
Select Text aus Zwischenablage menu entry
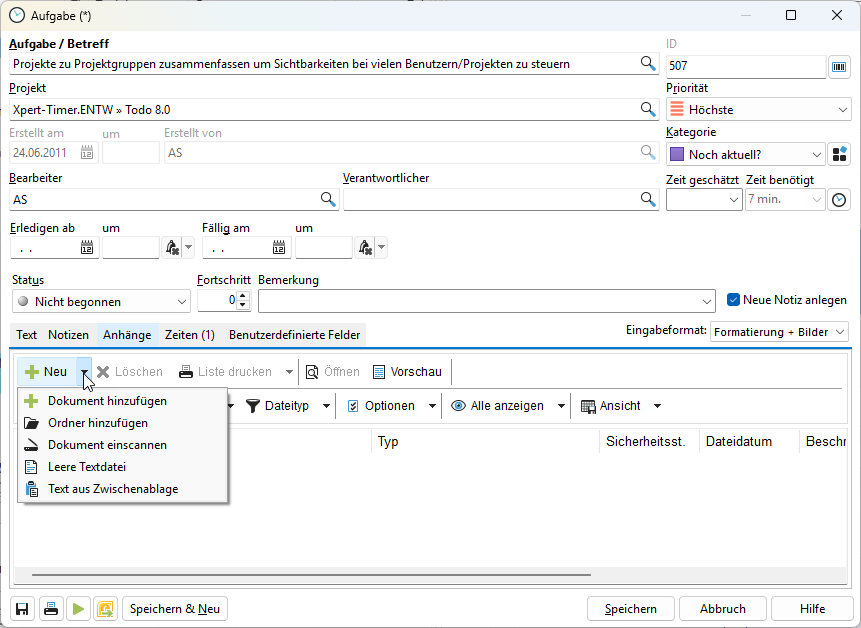(x=113, y=489)
